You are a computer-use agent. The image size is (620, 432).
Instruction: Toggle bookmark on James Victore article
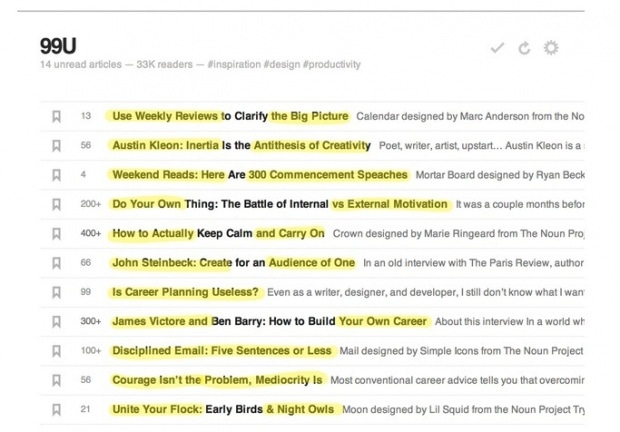click(56, 322)
